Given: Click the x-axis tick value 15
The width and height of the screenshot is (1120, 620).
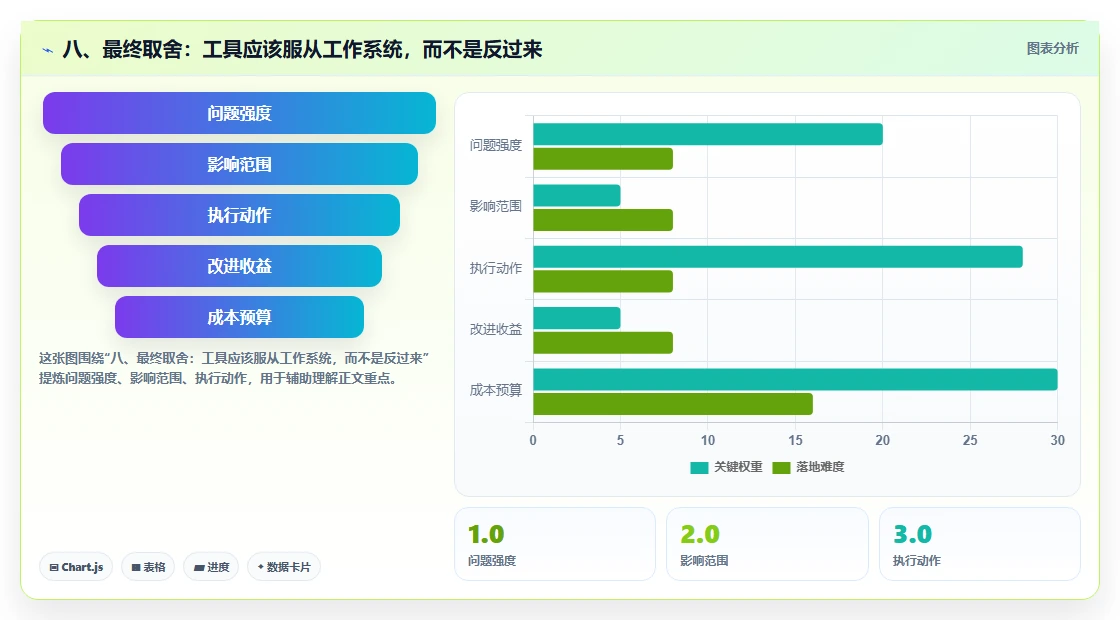Looking at the screenshot, I should click(795, 441).
